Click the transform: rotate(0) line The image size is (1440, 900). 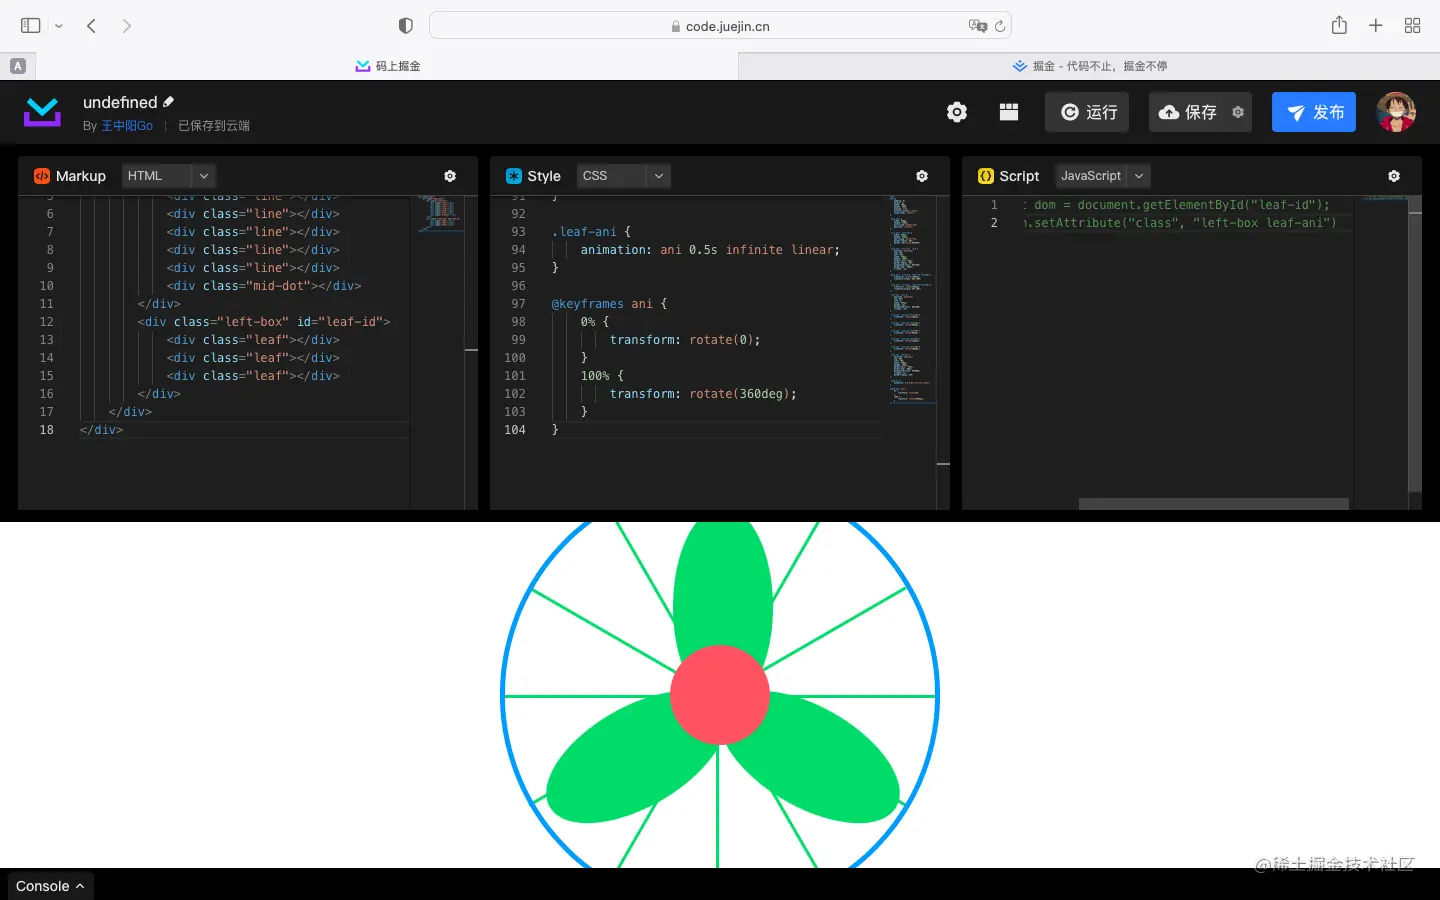(685, 340)
